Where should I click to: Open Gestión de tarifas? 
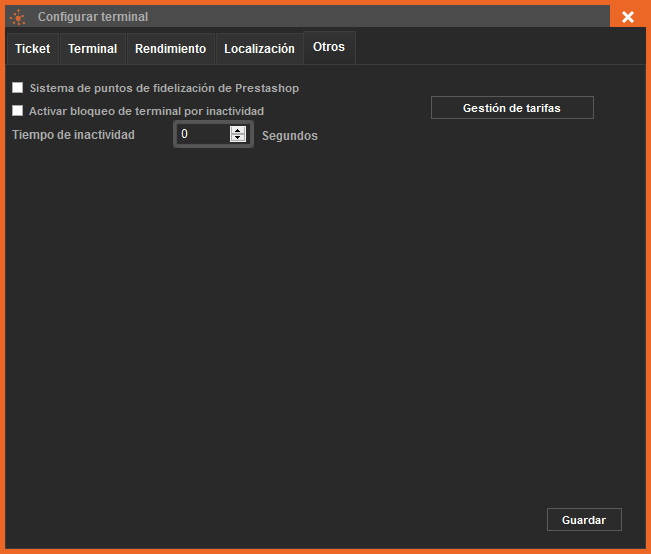click(512, 108)
